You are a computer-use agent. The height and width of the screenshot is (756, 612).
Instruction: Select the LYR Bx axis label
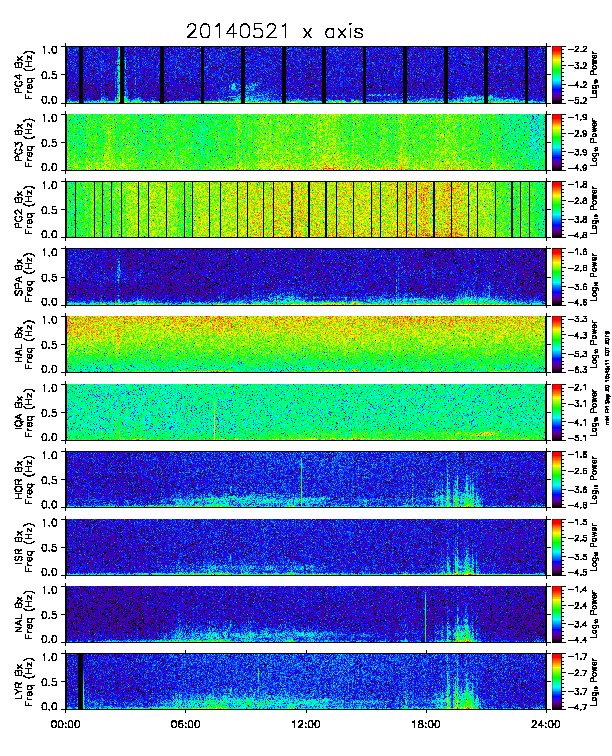tap(19, 682)
